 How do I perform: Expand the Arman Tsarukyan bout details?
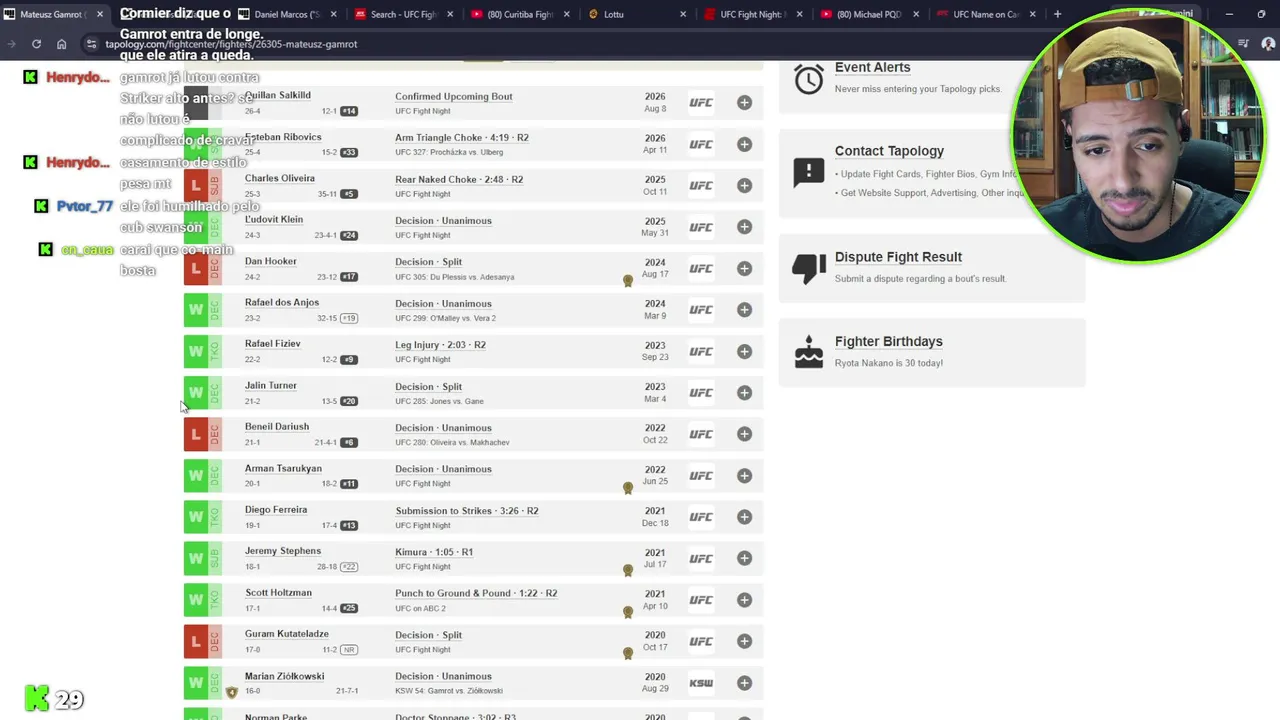[x=744, y=476]
